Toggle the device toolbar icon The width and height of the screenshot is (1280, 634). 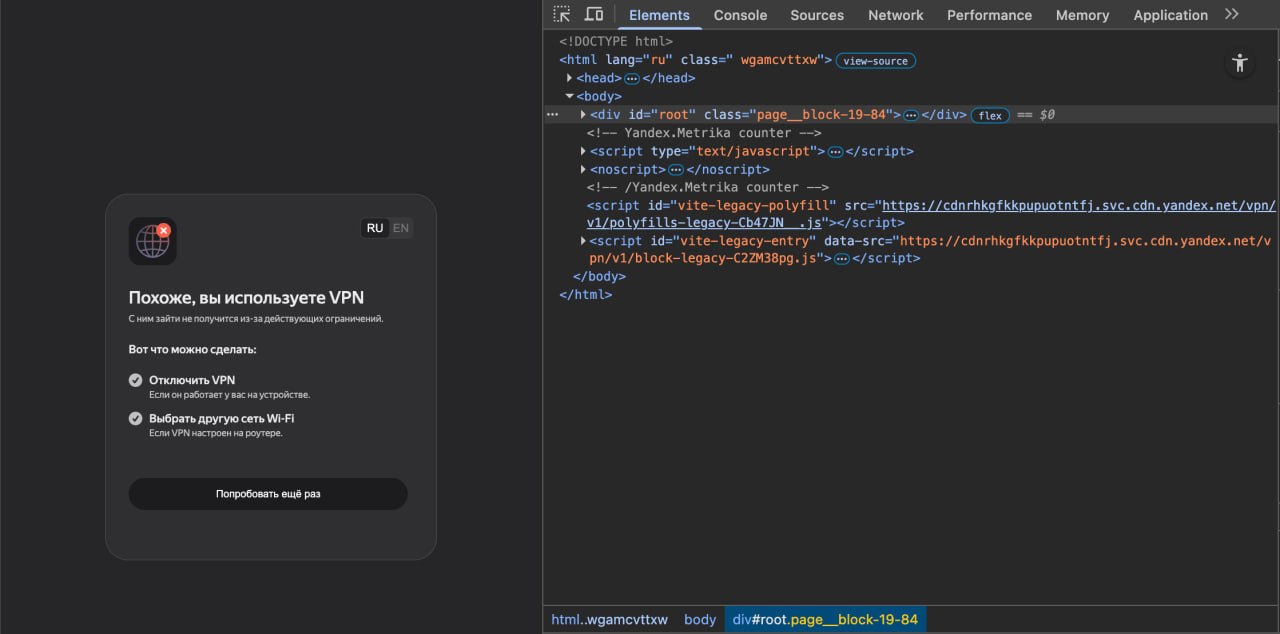tap(594, 14)
